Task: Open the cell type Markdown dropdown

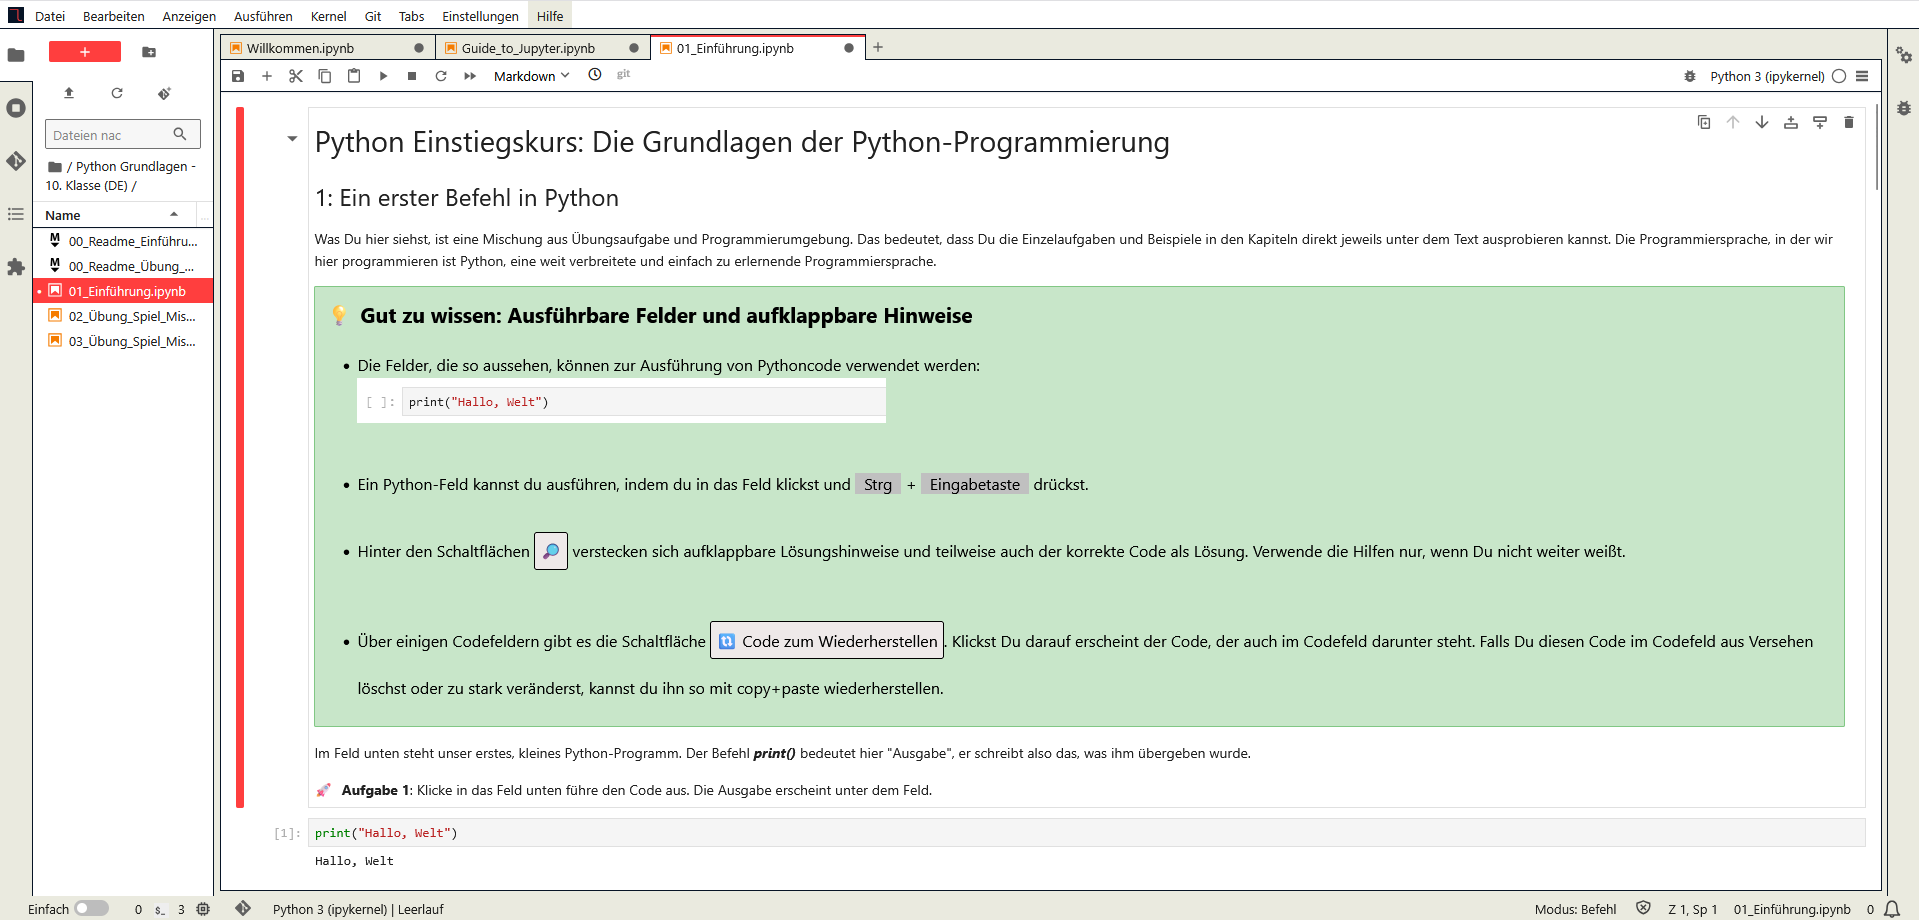Action: pos(531,76)
